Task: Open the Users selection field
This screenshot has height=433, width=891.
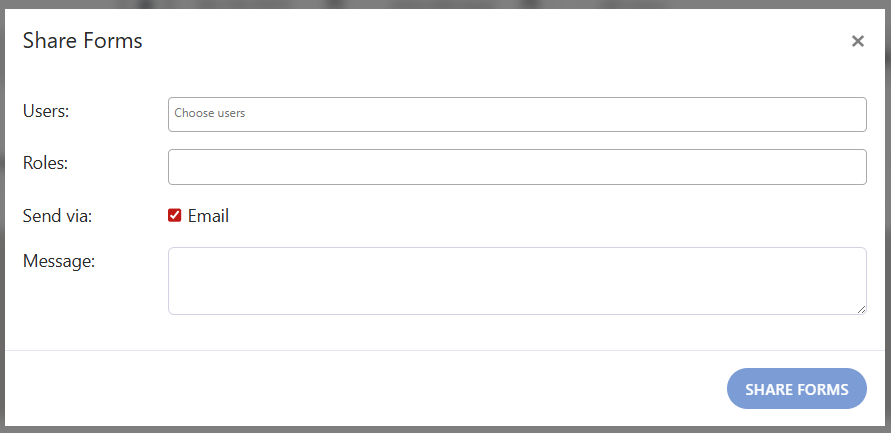Action: [x=516, y=114]
